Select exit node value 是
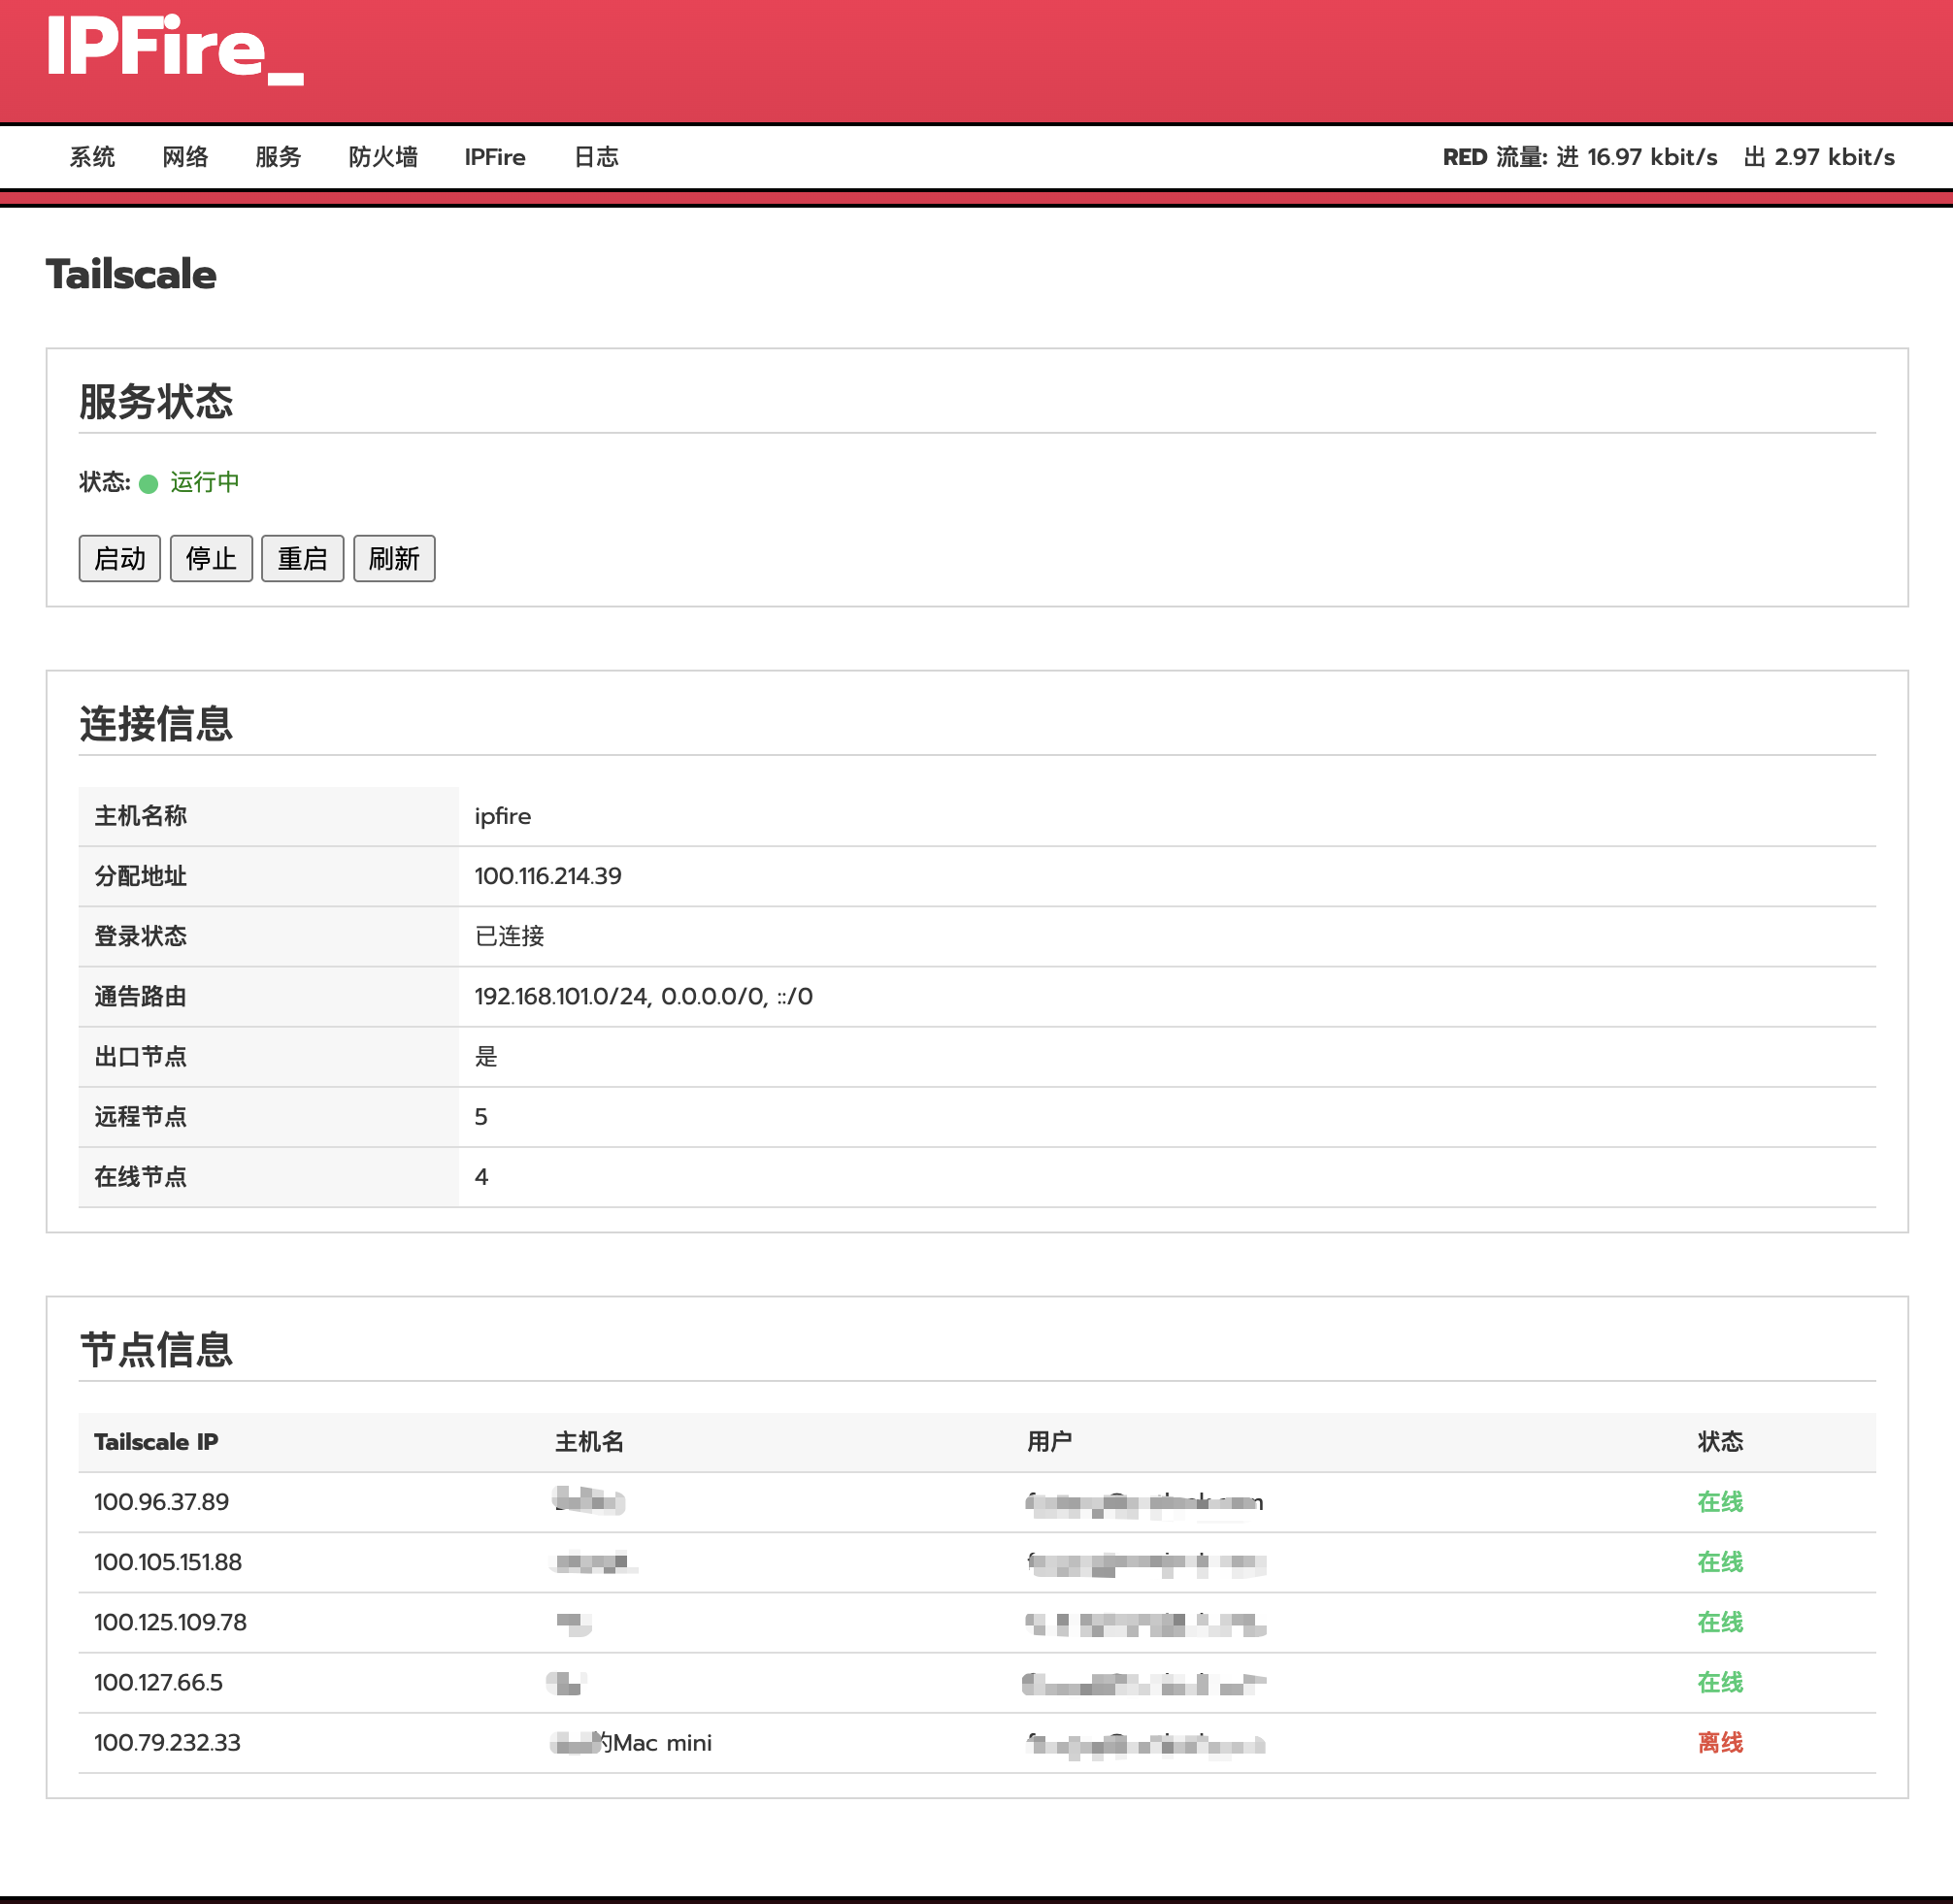This screenshot has height=1904, width=1953. (486, 1056)
